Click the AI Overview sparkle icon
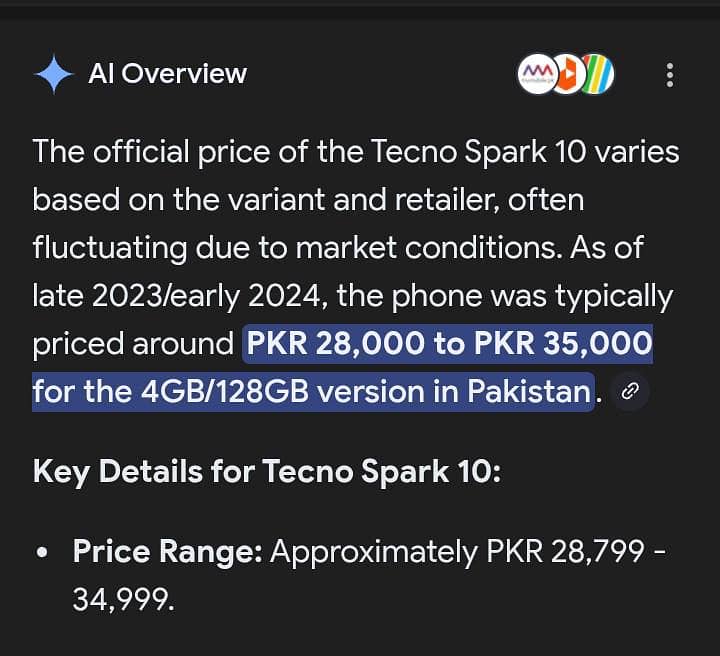 coord(53,74)
